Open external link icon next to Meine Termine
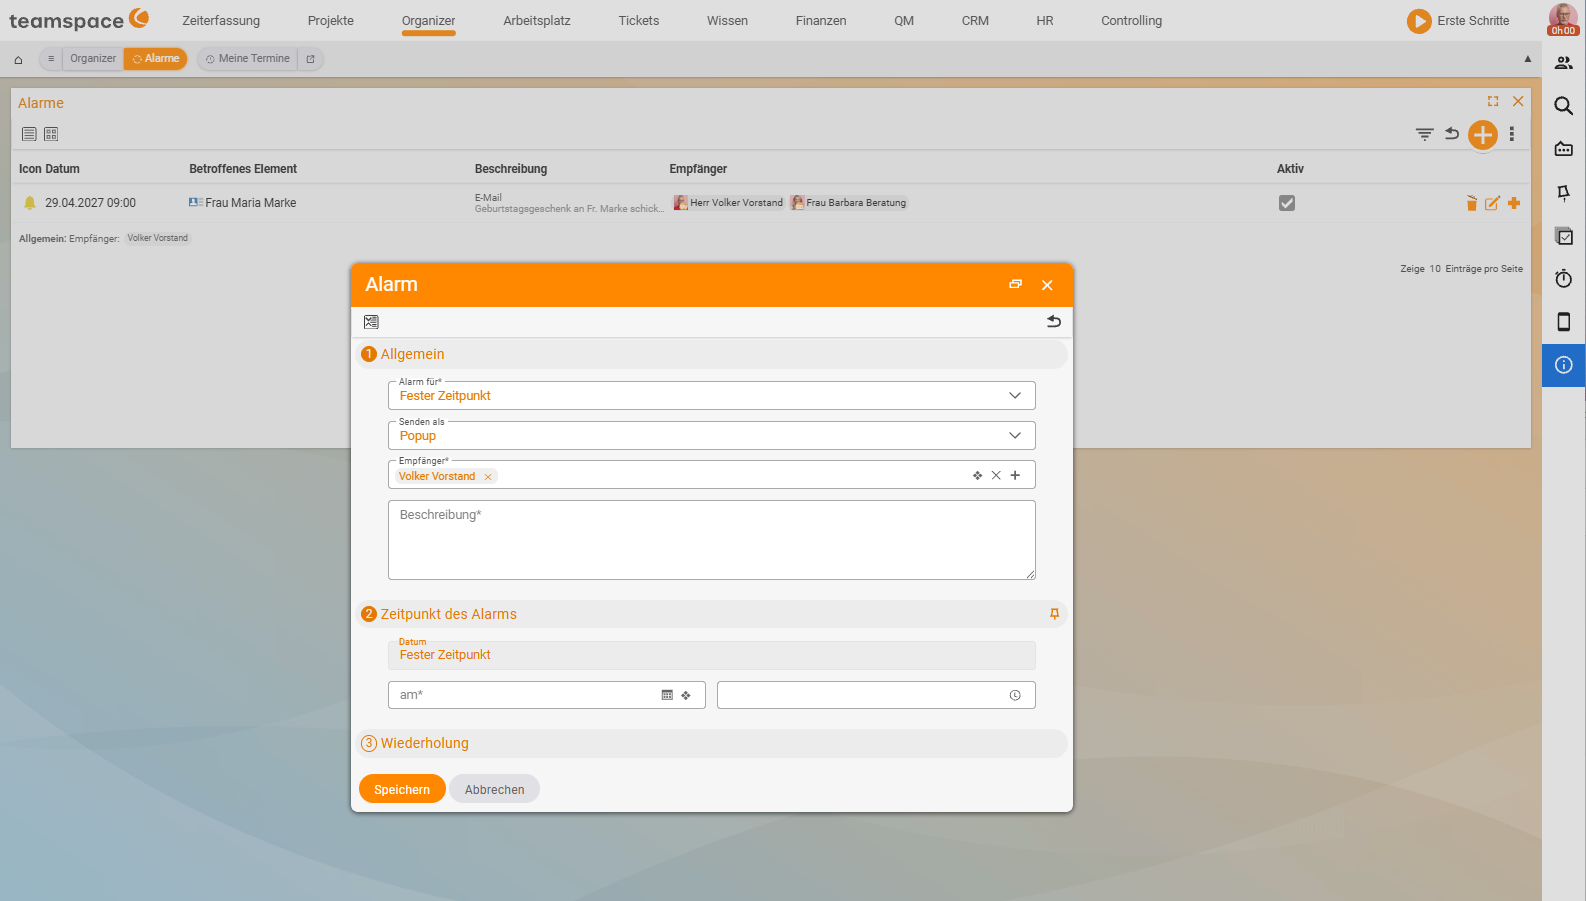 (x=310, y=59)
